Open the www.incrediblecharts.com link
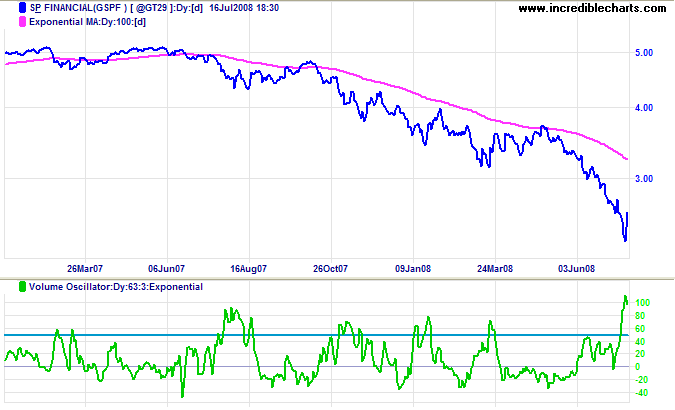 point(592,8)
